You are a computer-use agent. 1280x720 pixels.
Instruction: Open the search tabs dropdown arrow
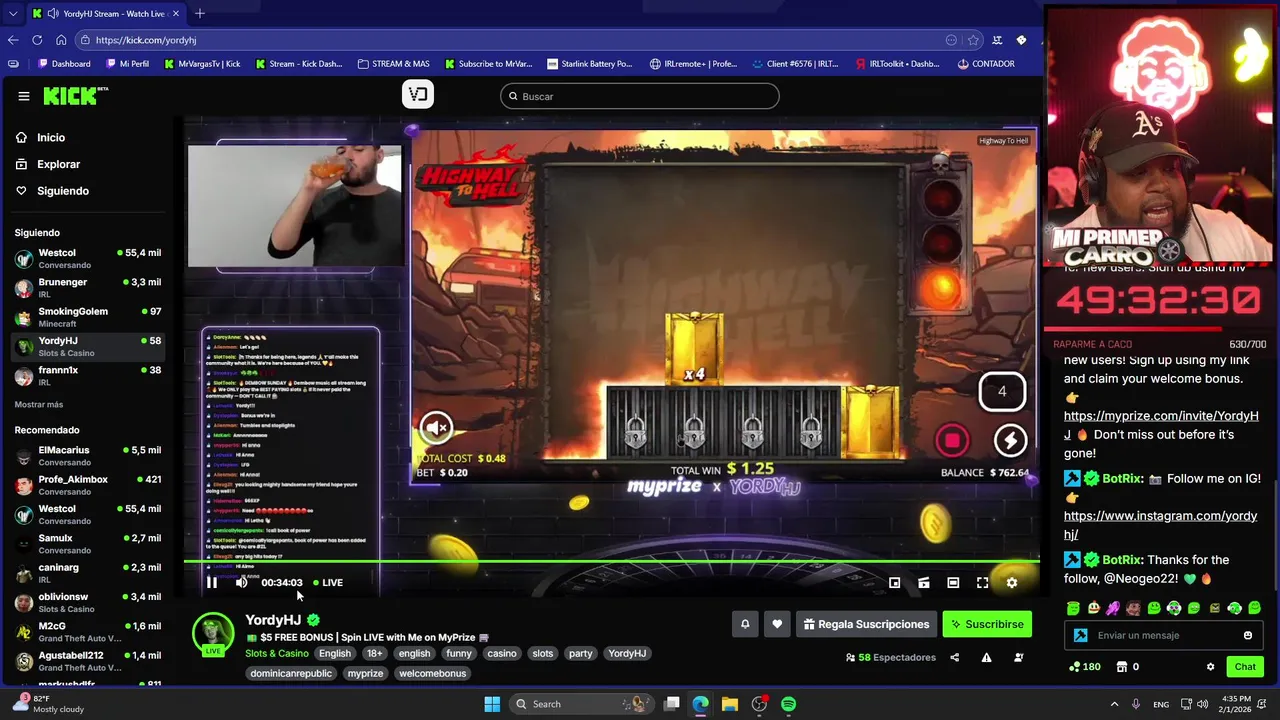pyautogui.click(x=12, y=13)
